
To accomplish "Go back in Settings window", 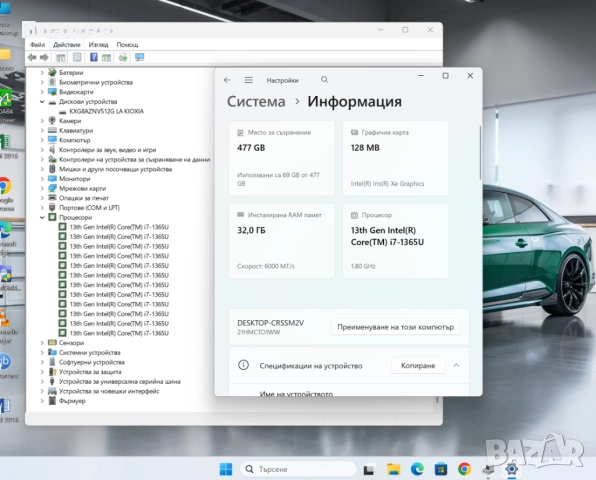I will pyautogui.click(x=227, y=80).
